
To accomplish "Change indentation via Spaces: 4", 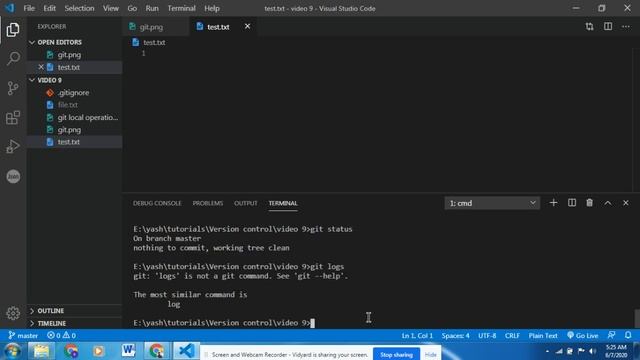I will 455,336.
